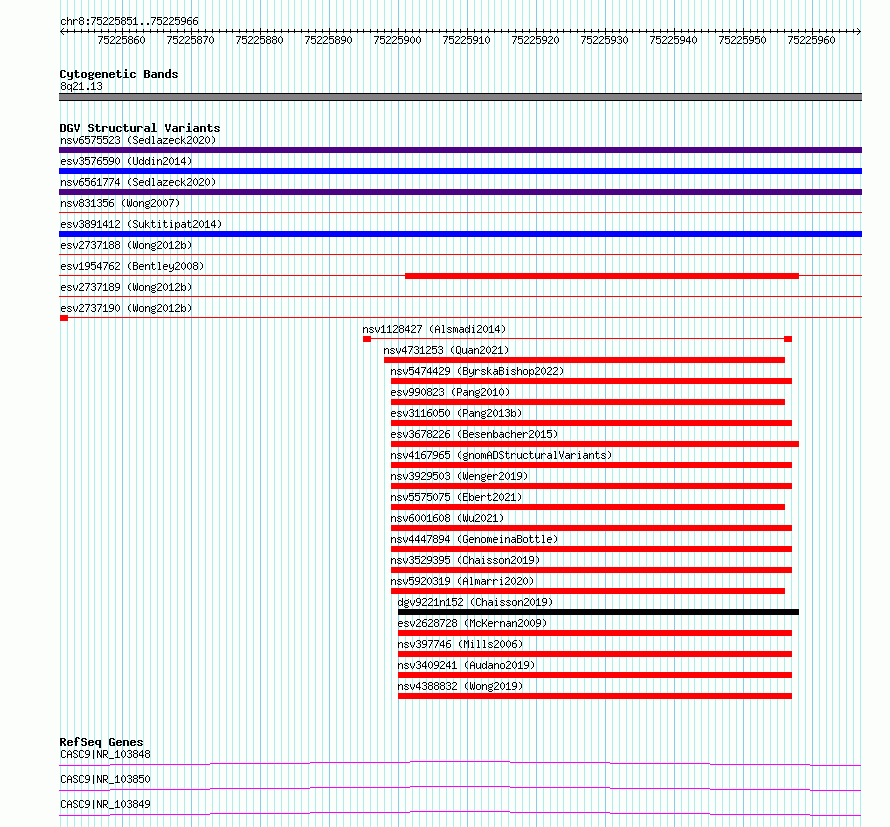890x827 pixels.
Task: Click the red nsv4731253 Quan2021 bar
Action: tap(584, 360)
